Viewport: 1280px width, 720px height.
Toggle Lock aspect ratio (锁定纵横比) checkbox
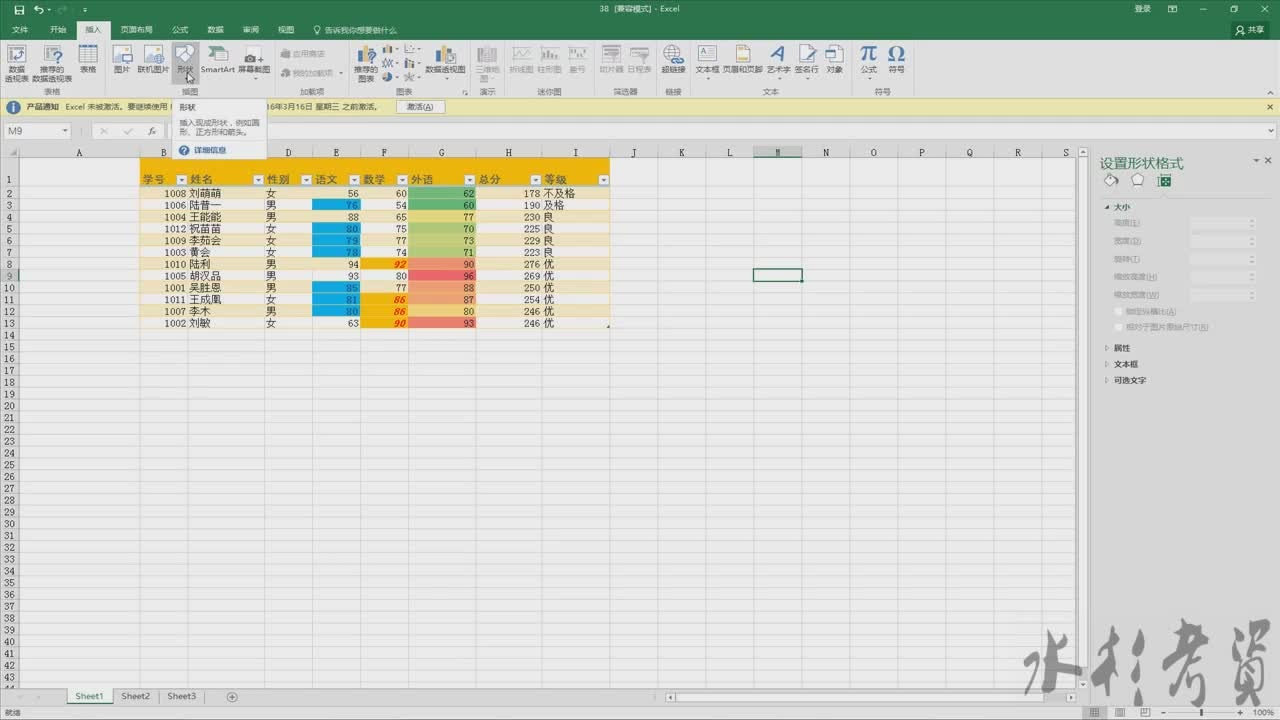[1118, 311]
